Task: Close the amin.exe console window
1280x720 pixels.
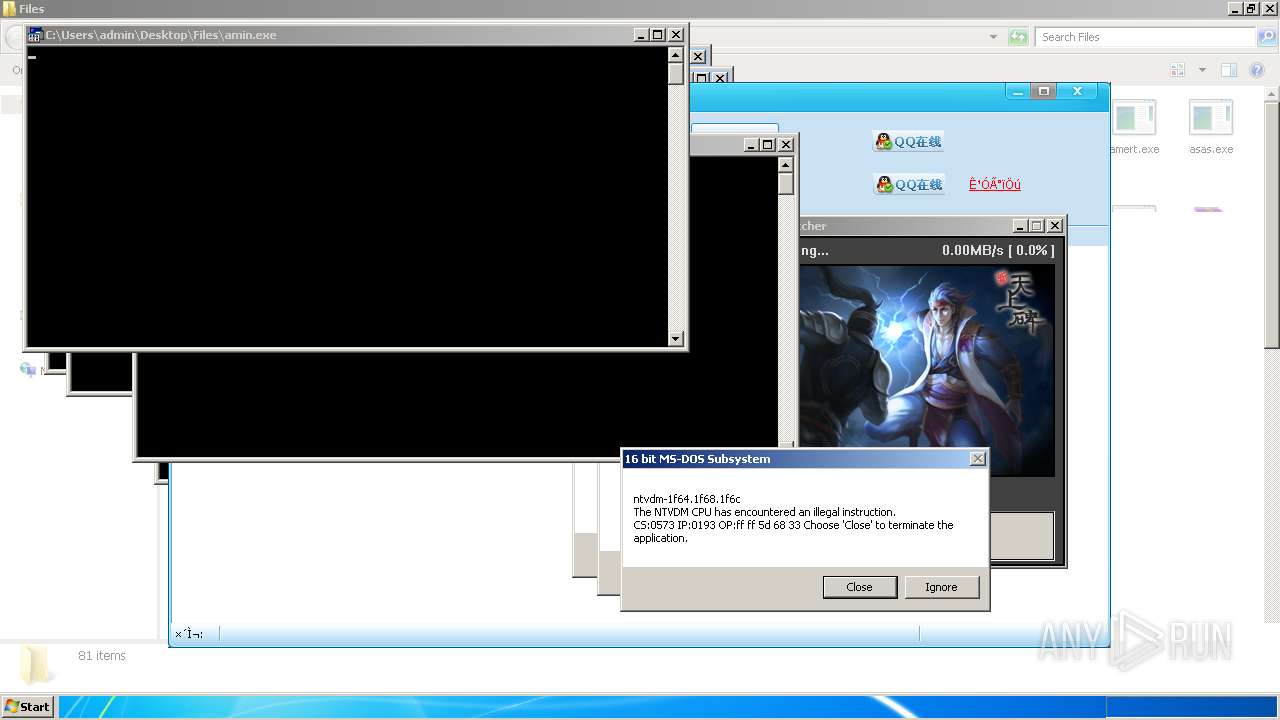Action: (x=676, y=35)
